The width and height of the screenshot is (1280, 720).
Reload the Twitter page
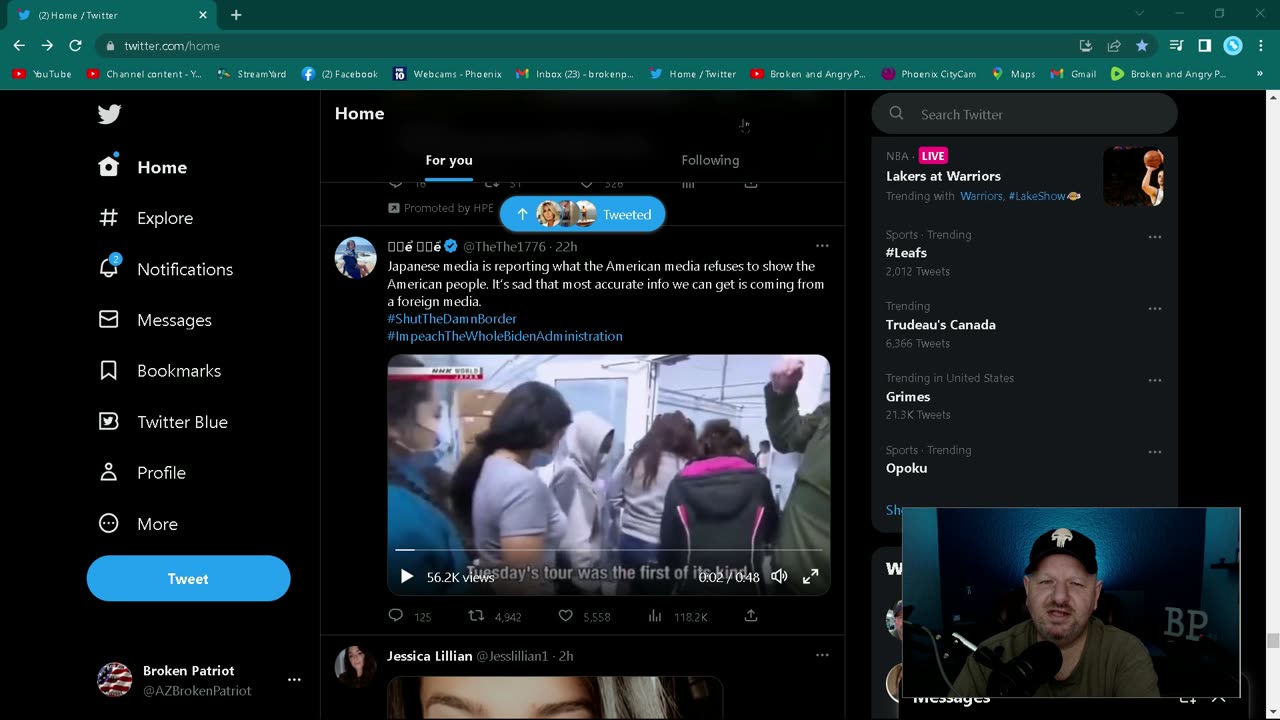click(75, 45)
